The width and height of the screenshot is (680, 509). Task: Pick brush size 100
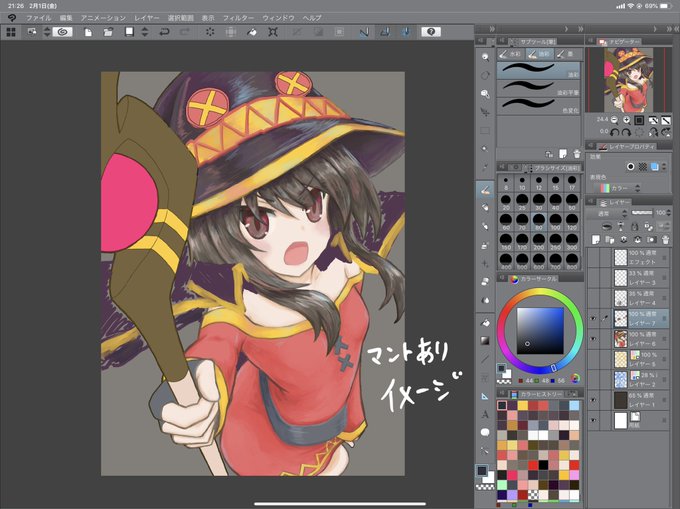pyautogui.click(x=556, y=222)
